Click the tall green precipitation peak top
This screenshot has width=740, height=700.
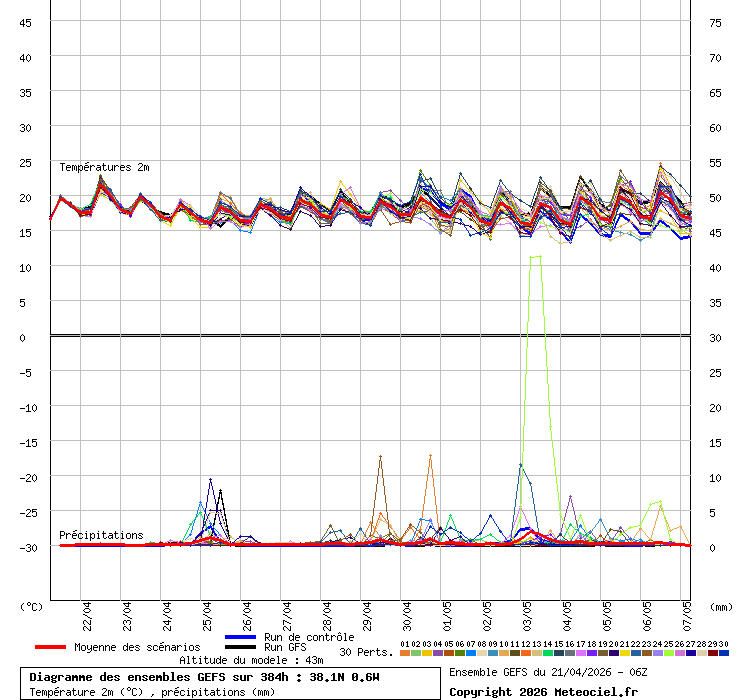point(535,257)
